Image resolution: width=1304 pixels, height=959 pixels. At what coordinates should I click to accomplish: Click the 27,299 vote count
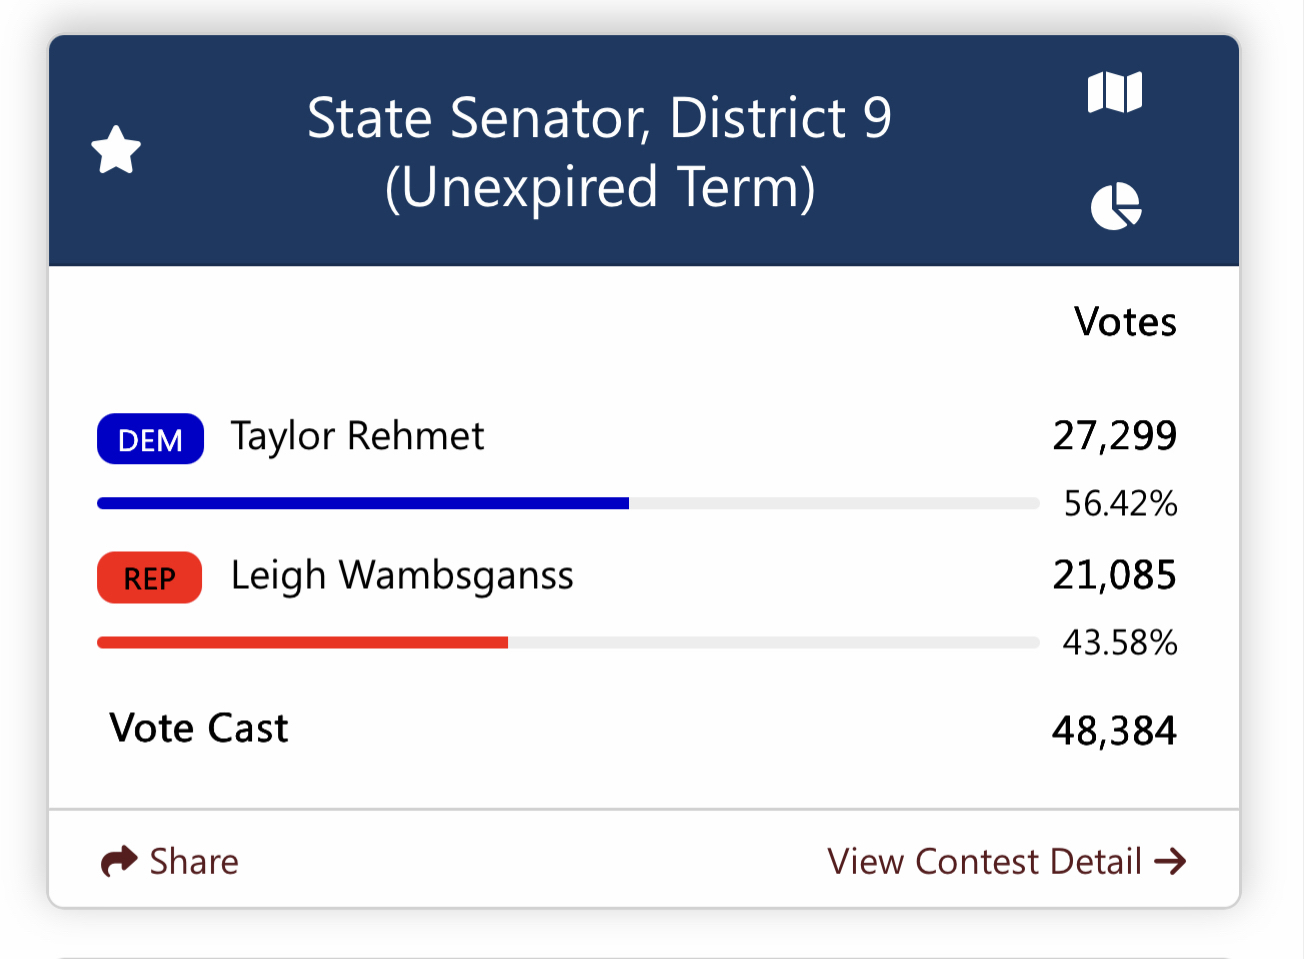click(1114, 436)
